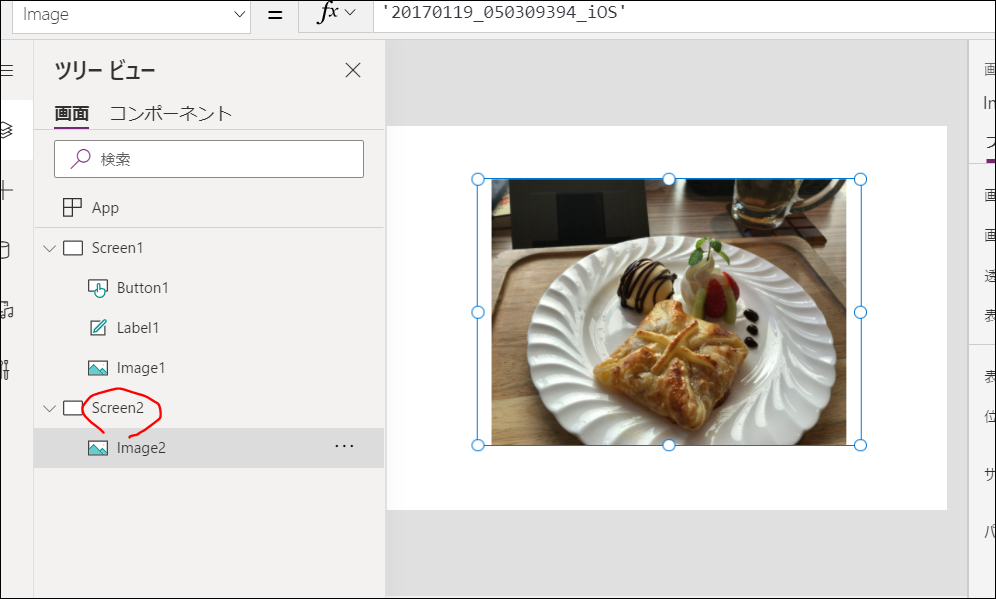Close the Tree View panel

click(x=353, y=70)
